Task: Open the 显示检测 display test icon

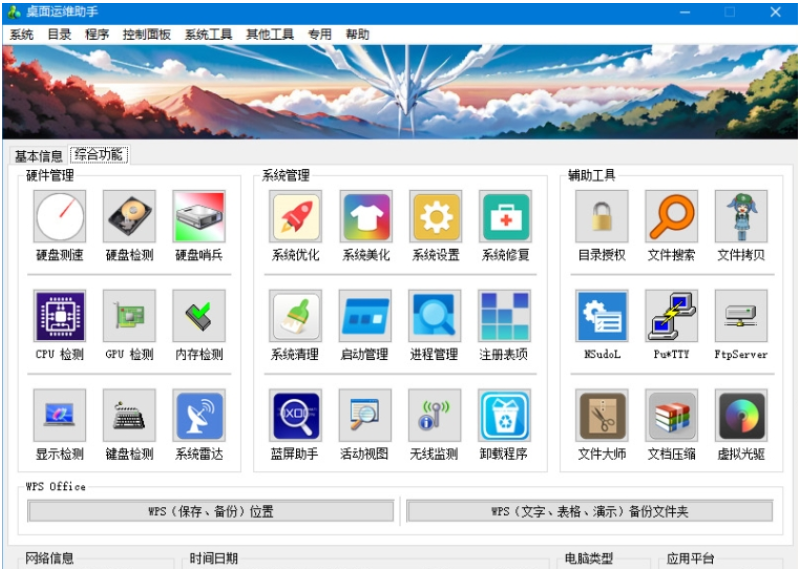Action: pyautogui.click(x=60, y=415)
